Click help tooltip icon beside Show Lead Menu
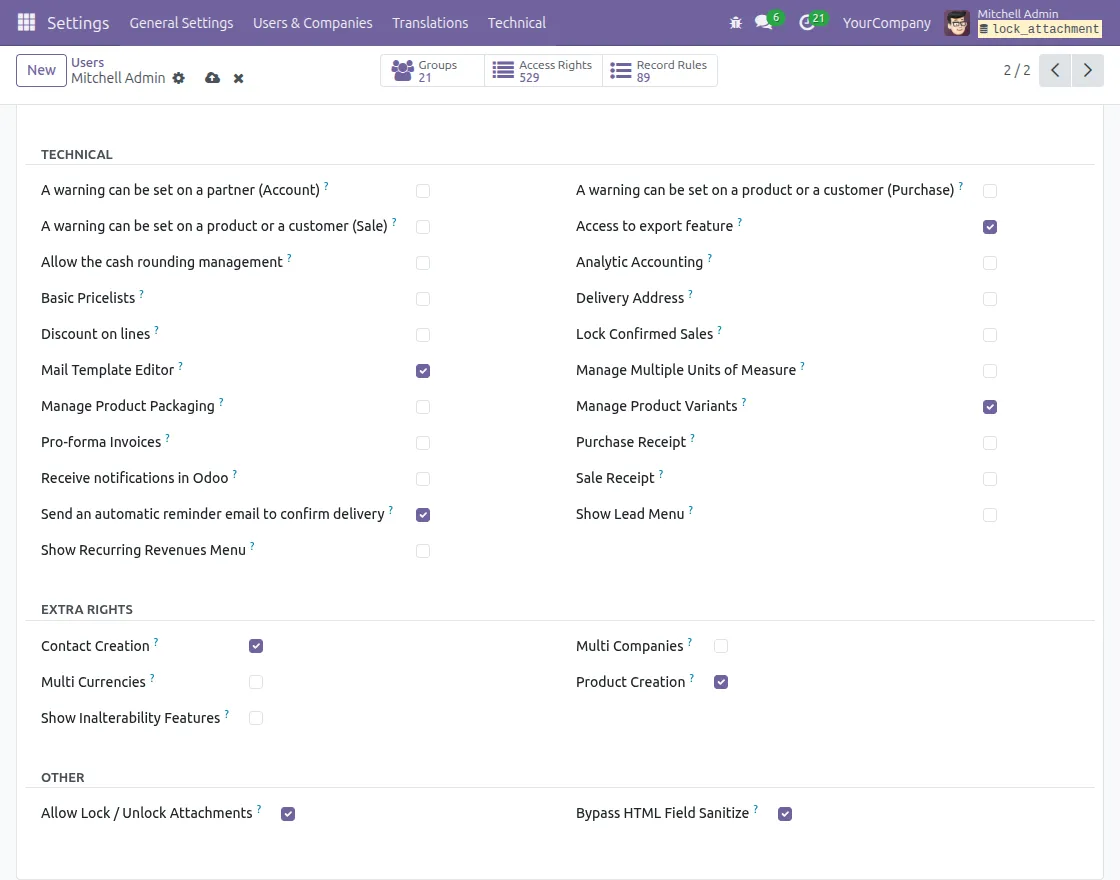Image resolution: width=1120 pixels, height=880 pixels. (x=691, y=510)
